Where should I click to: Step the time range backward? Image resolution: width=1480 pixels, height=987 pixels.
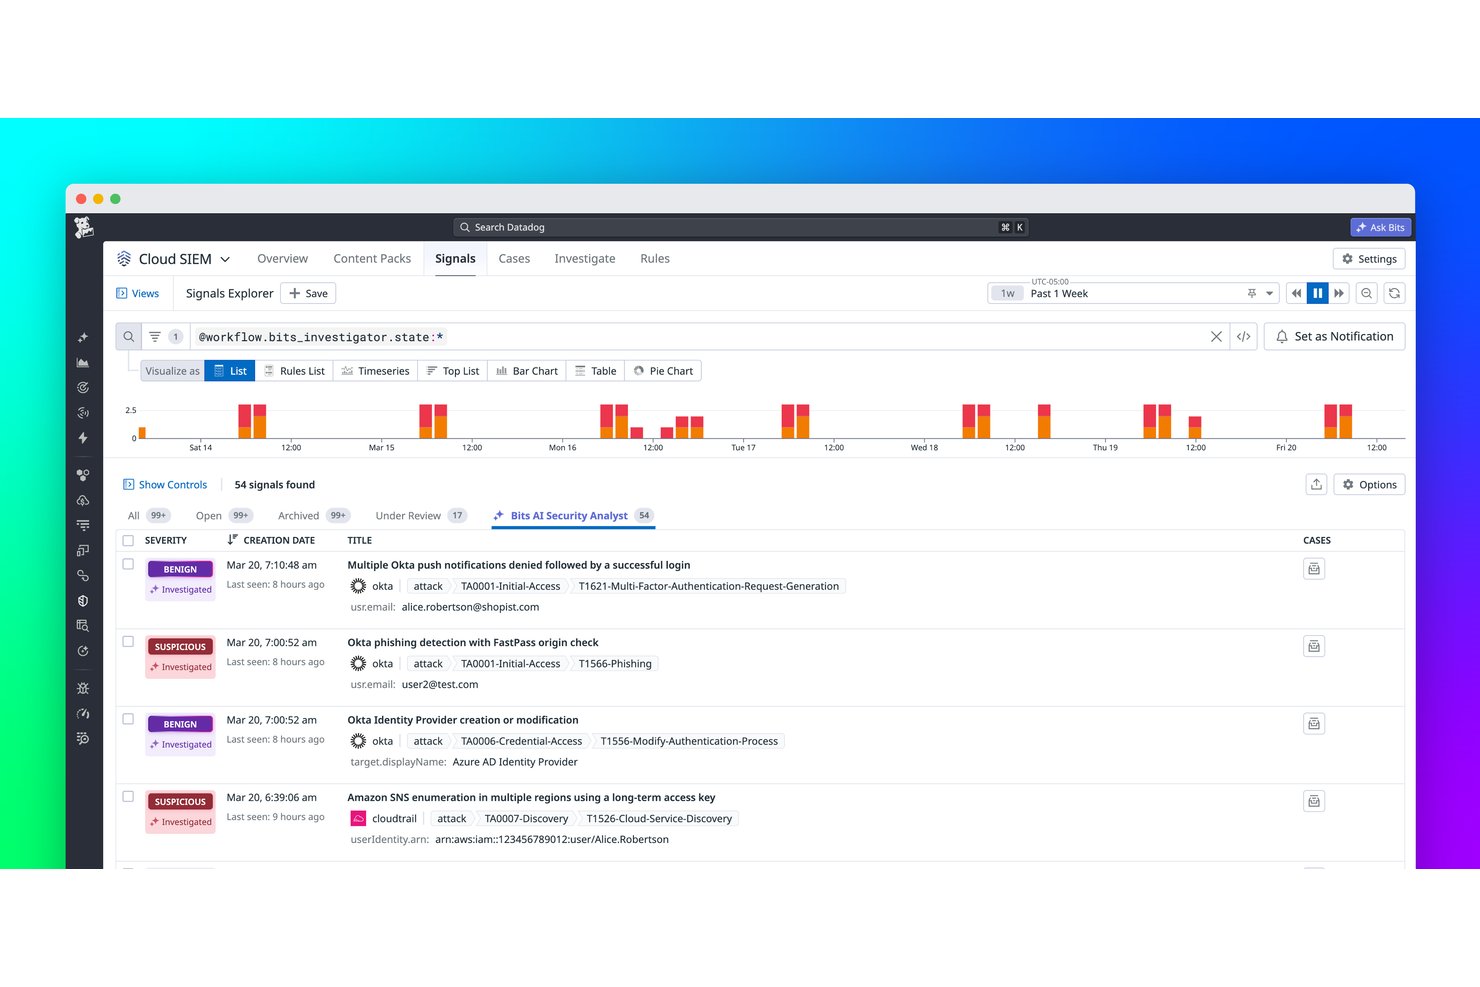tap(1297, 293)
